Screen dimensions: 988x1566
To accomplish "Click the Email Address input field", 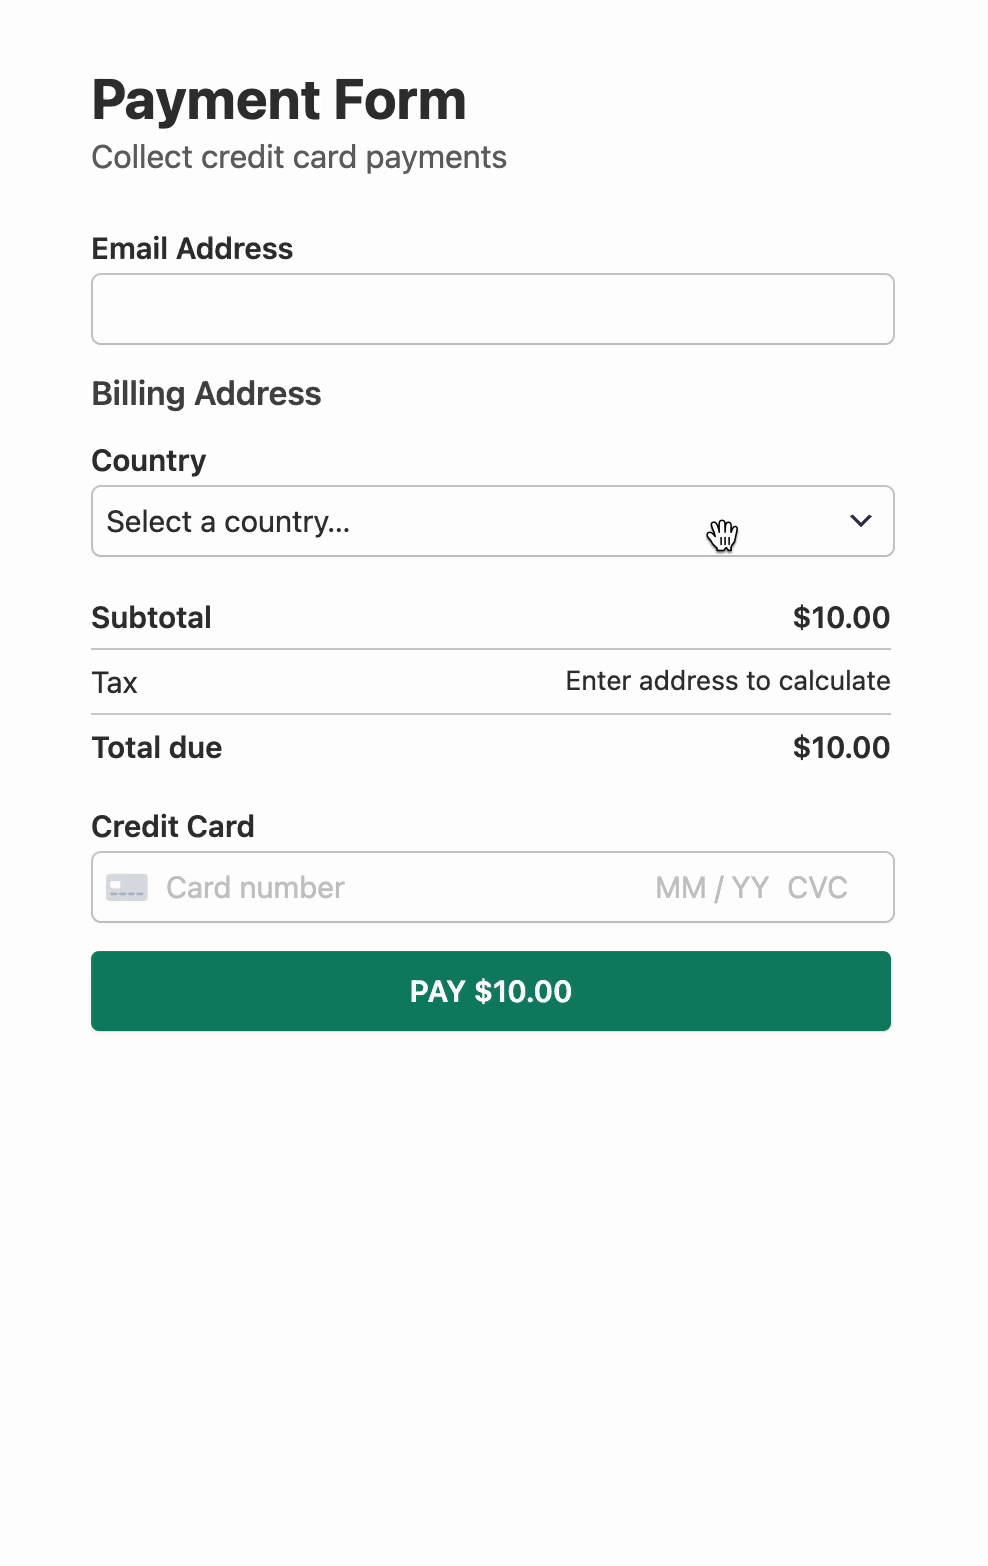I will pyautogui.click(x=492, y=309).
